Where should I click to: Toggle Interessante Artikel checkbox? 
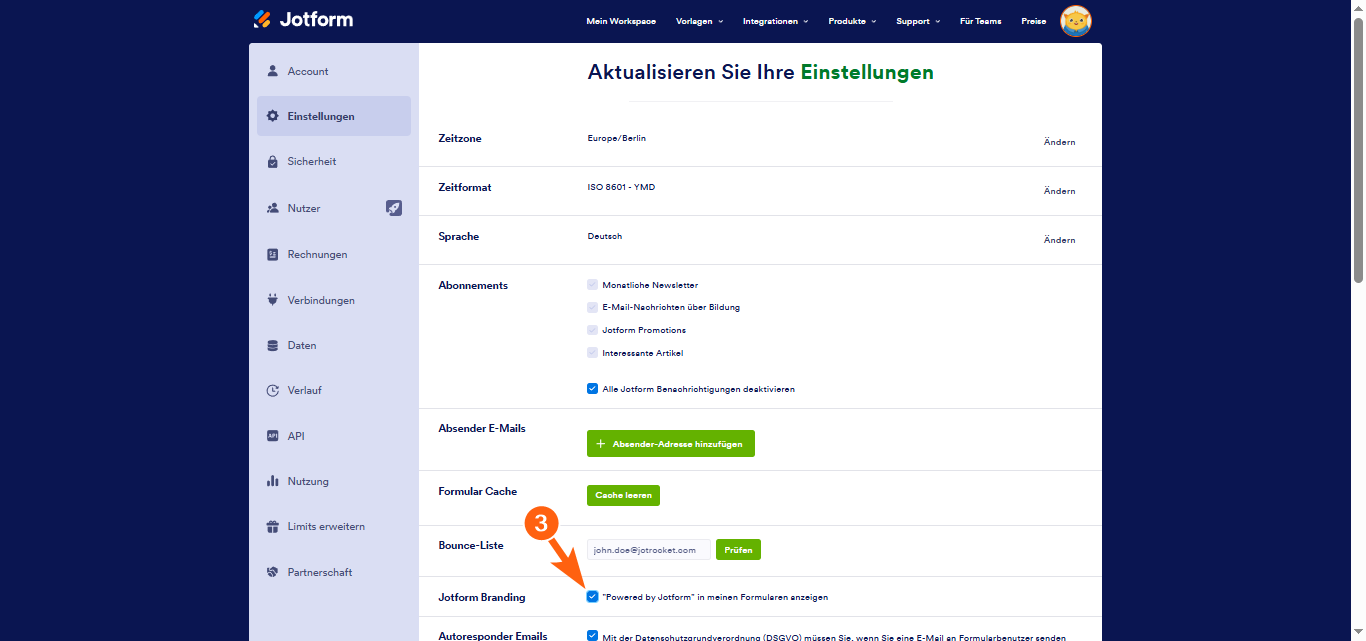[592, 352]
